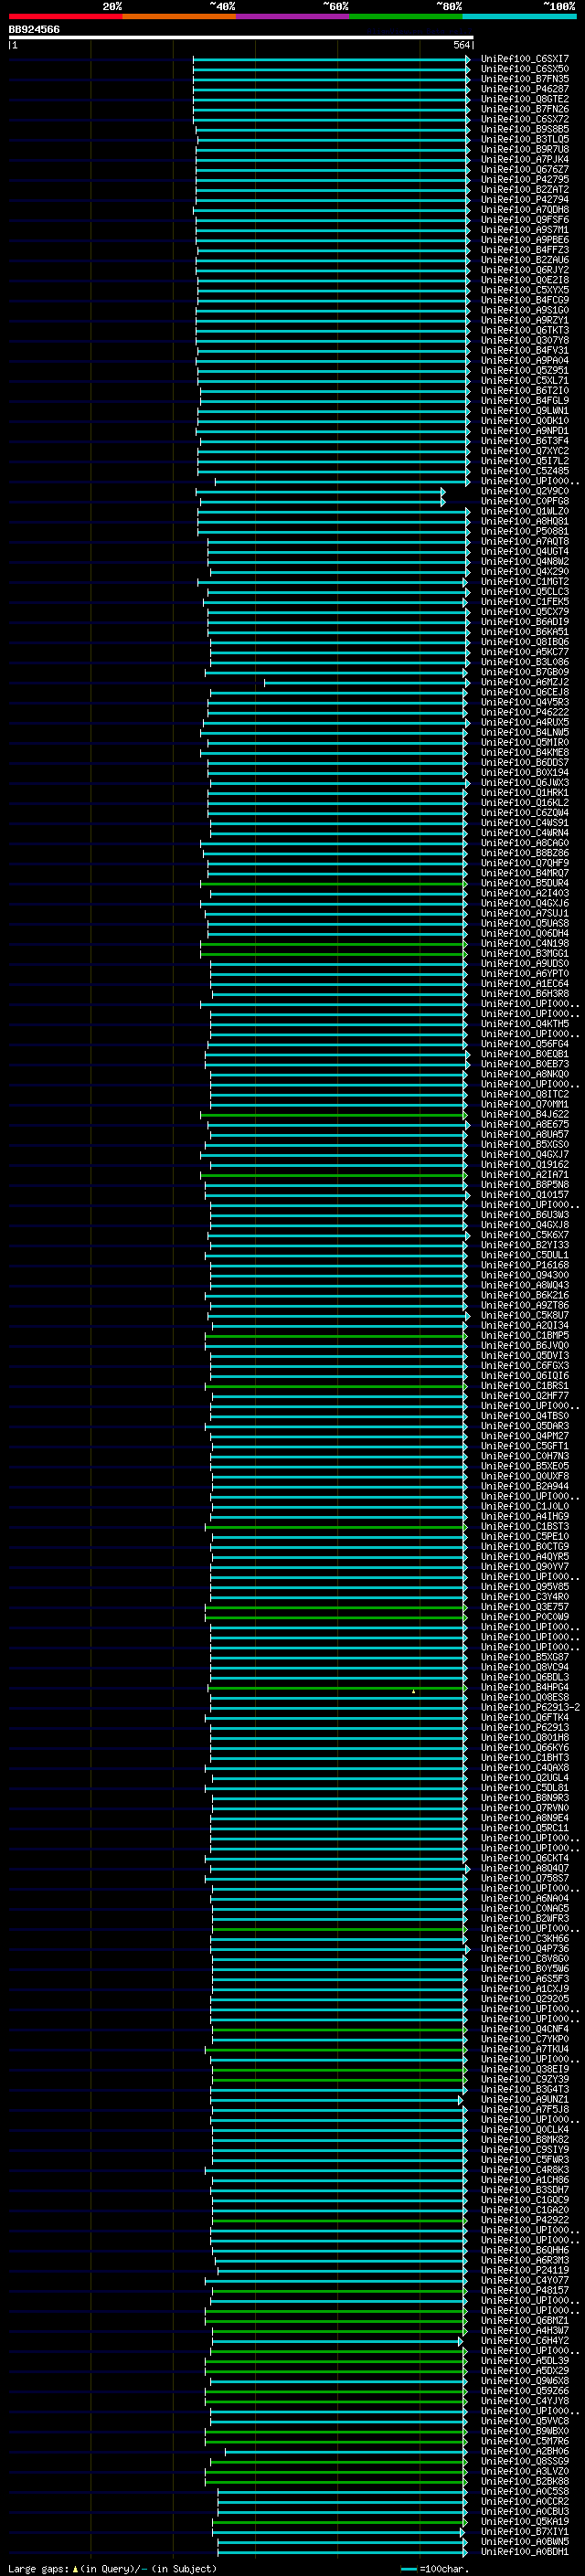Select the UniRef100_B3TLQ5 label
This screenshot has width=585, height=2576.
click(525, 139)
